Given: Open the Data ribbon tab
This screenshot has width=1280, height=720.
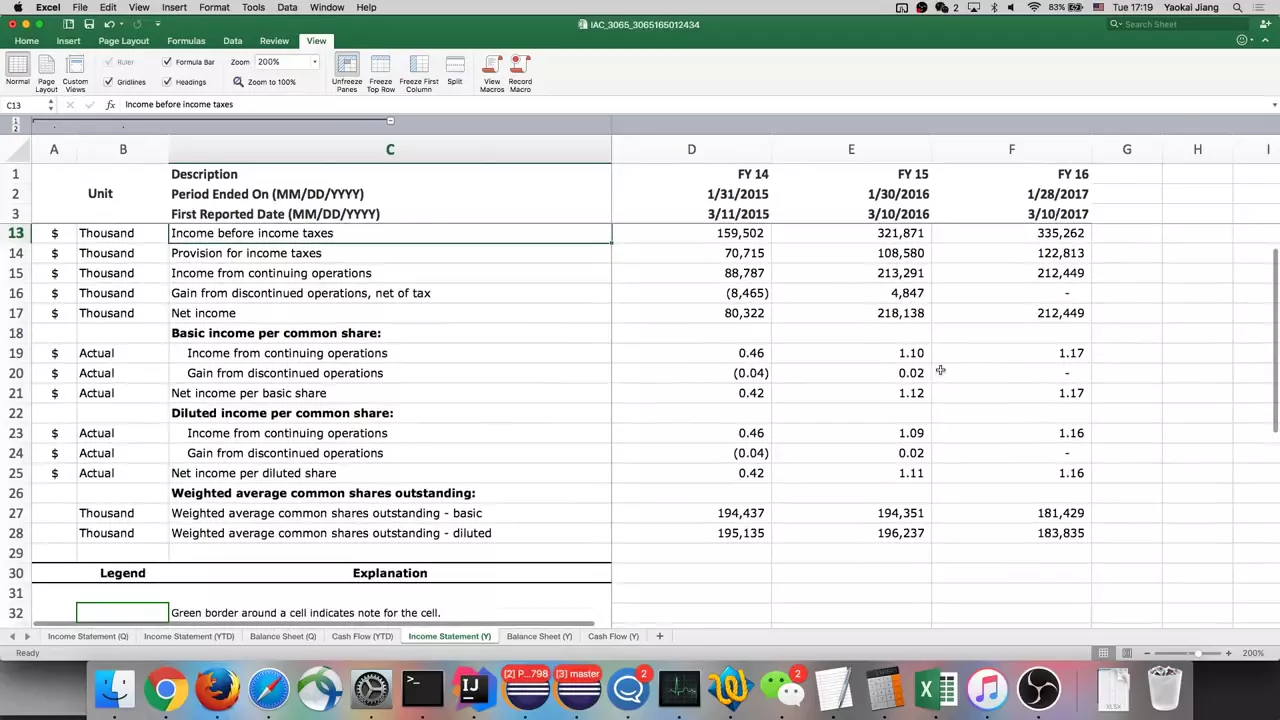Looking at the screenshot, I should click(232, 41).
